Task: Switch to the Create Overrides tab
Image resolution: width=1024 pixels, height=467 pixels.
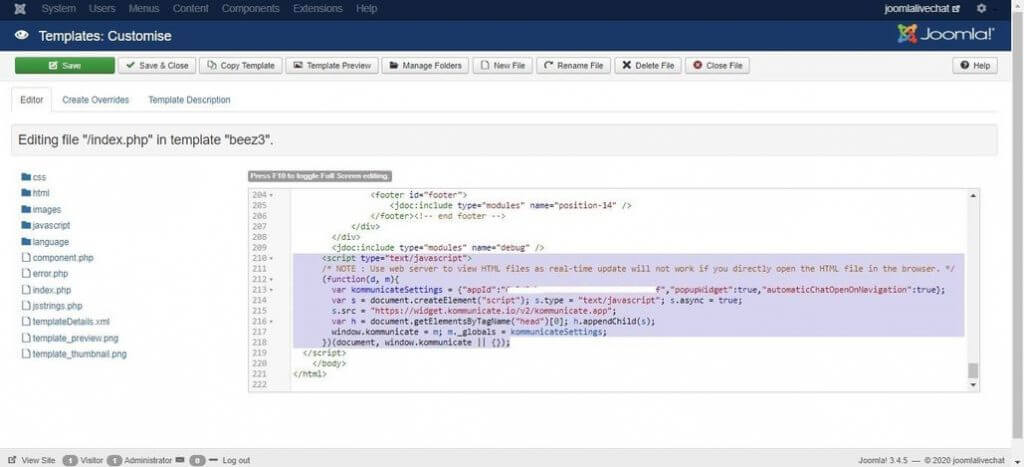Action: pos(95,100)
